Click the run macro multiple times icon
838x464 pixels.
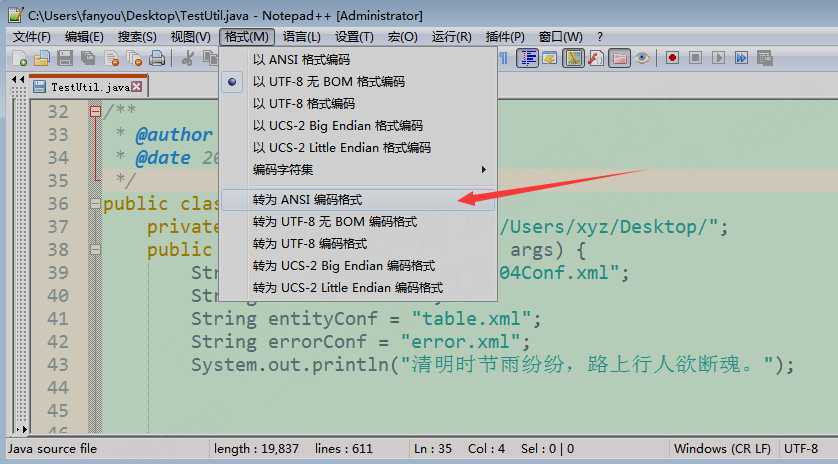741,58
